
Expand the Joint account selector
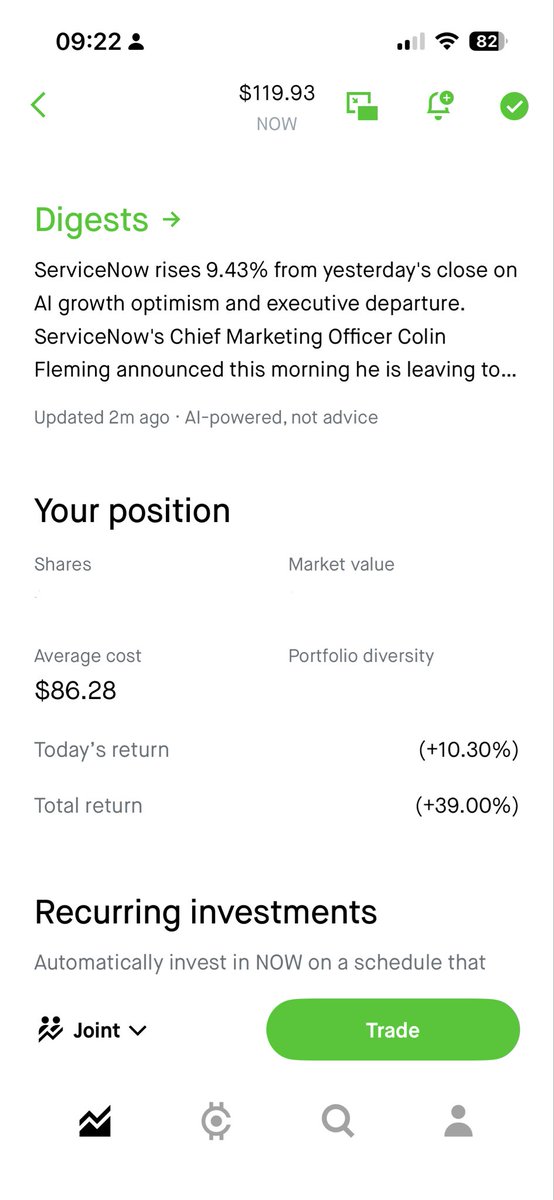click(91, 1030)
